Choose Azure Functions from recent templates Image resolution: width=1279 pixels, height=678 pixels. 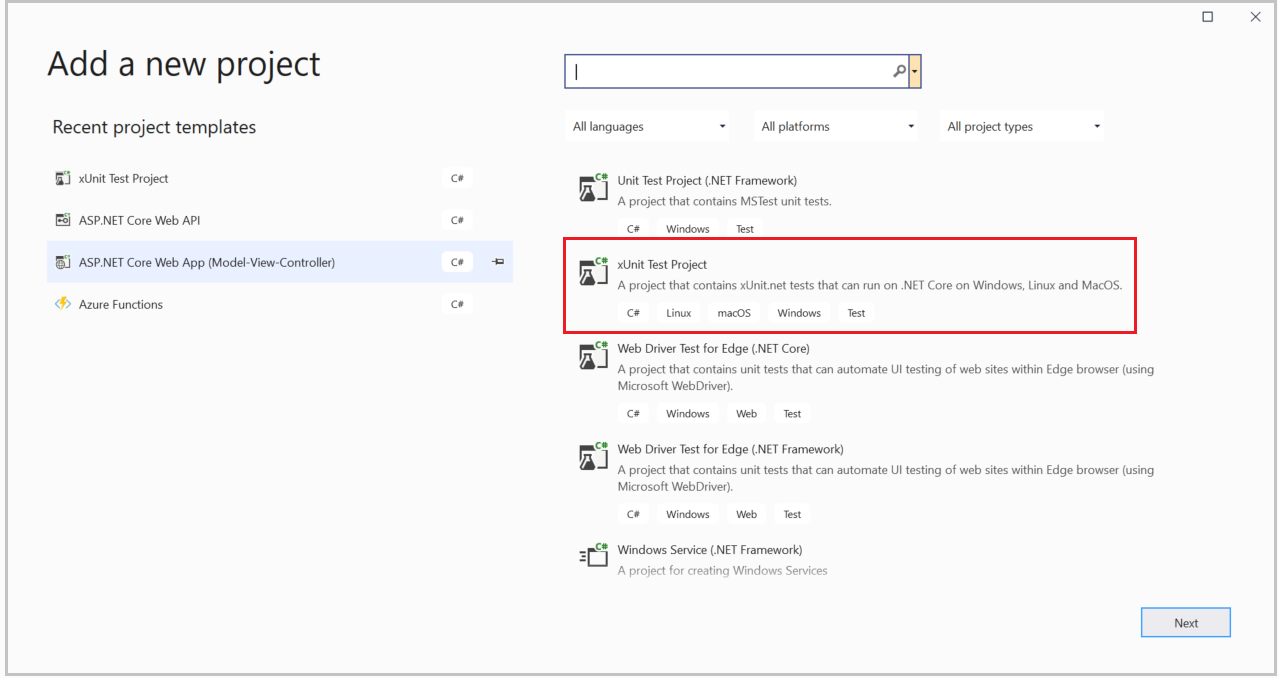tap(121, 304)
